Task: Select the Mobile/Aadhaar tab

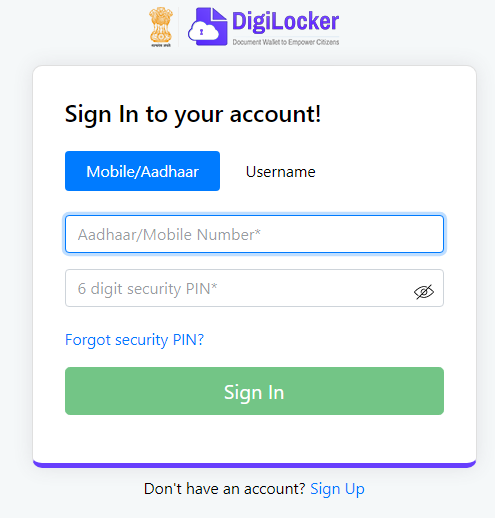Action: click(x=142, y=171)
